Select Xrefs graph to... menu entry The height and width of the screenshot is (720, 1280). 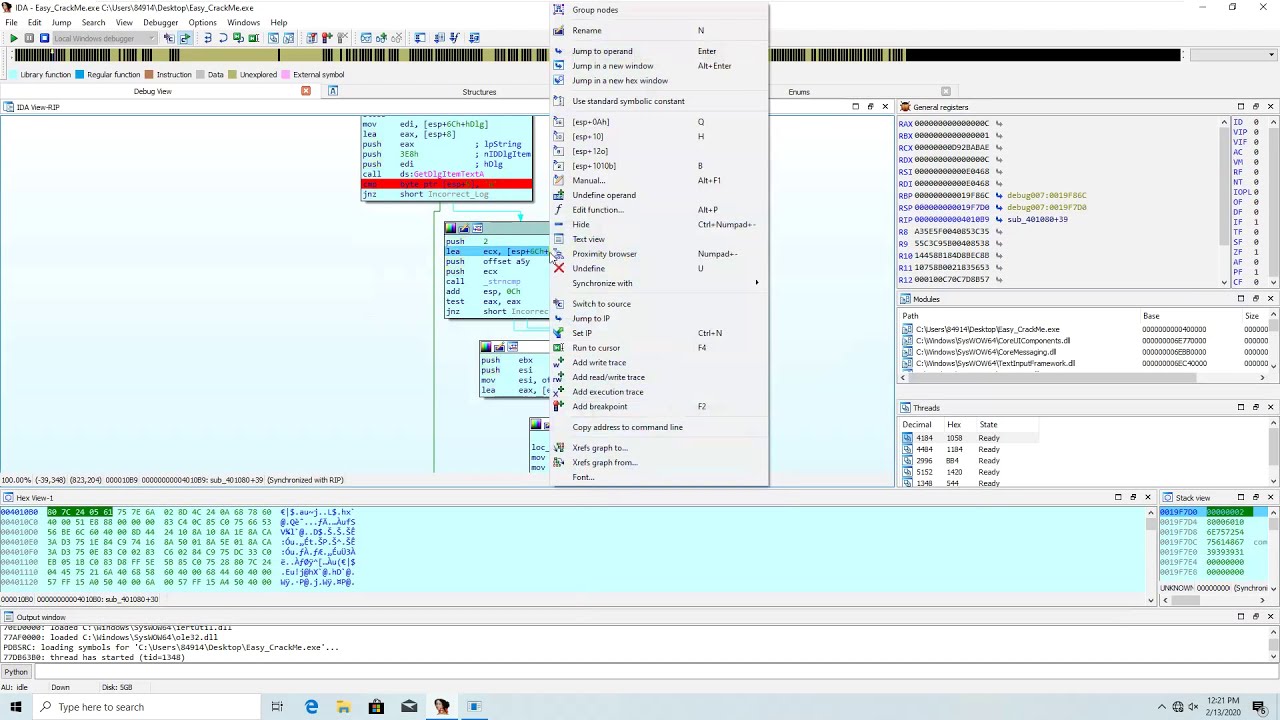[x=660, y=448]
